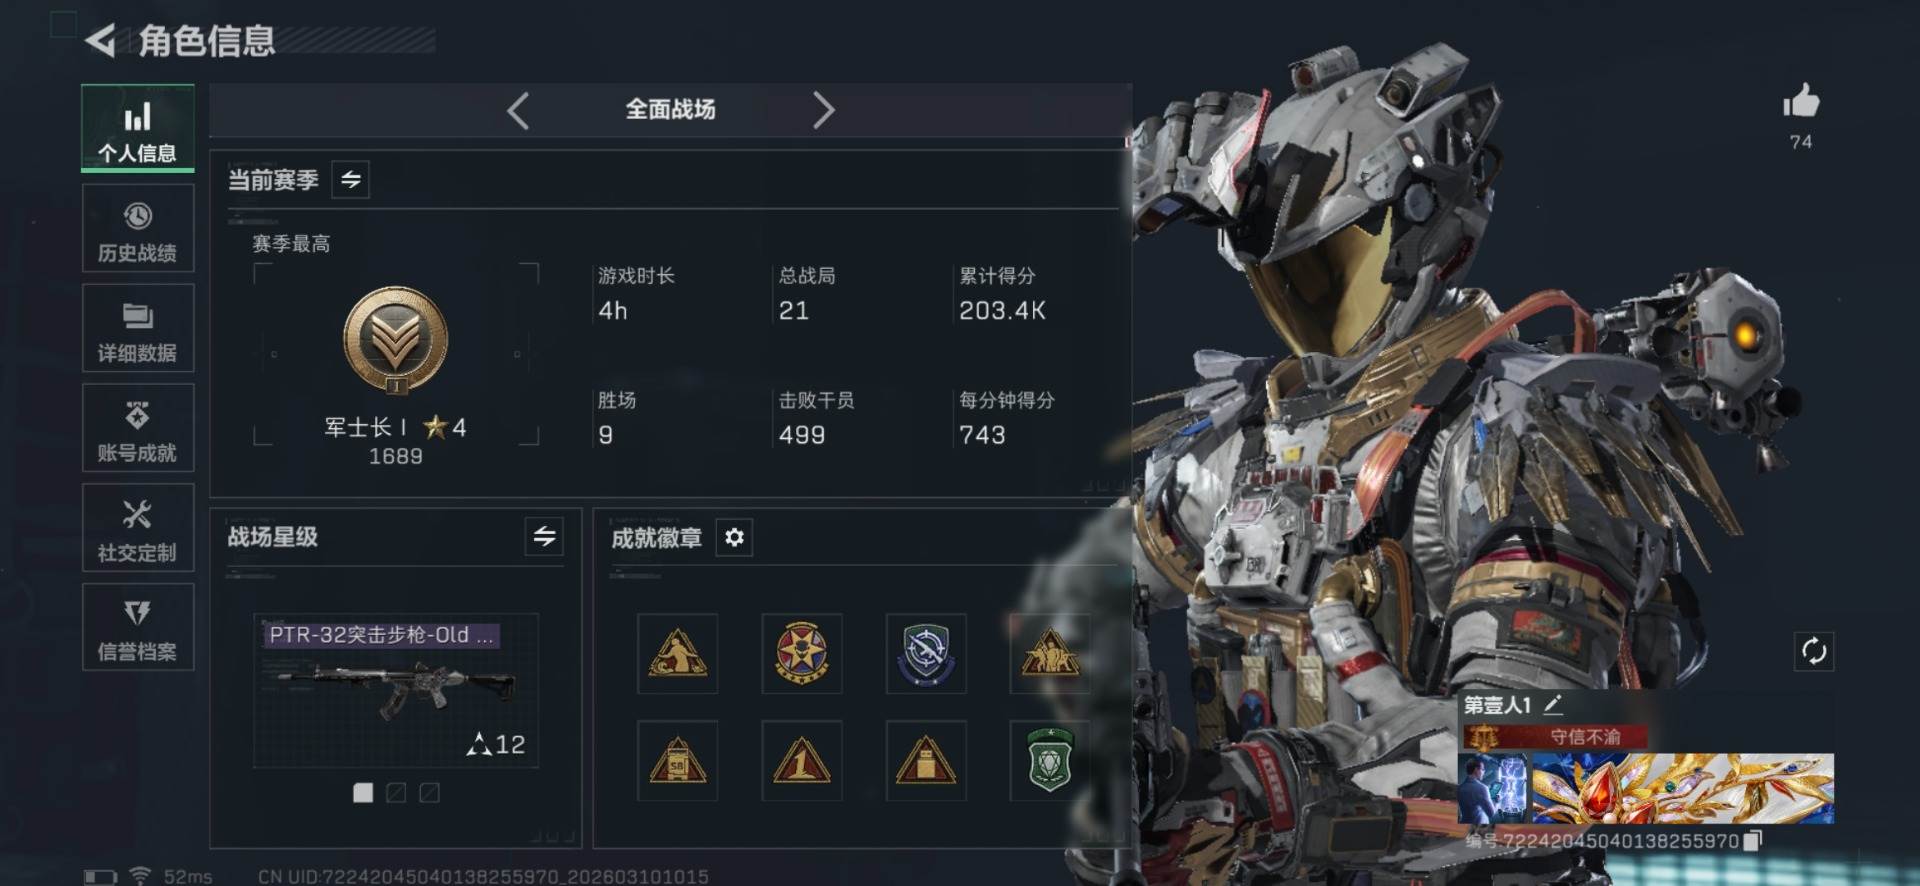Open 社交定制 customization
The width and height of the screenshot is (1920, 886).
pyautogui.click(x=138, y=528)
